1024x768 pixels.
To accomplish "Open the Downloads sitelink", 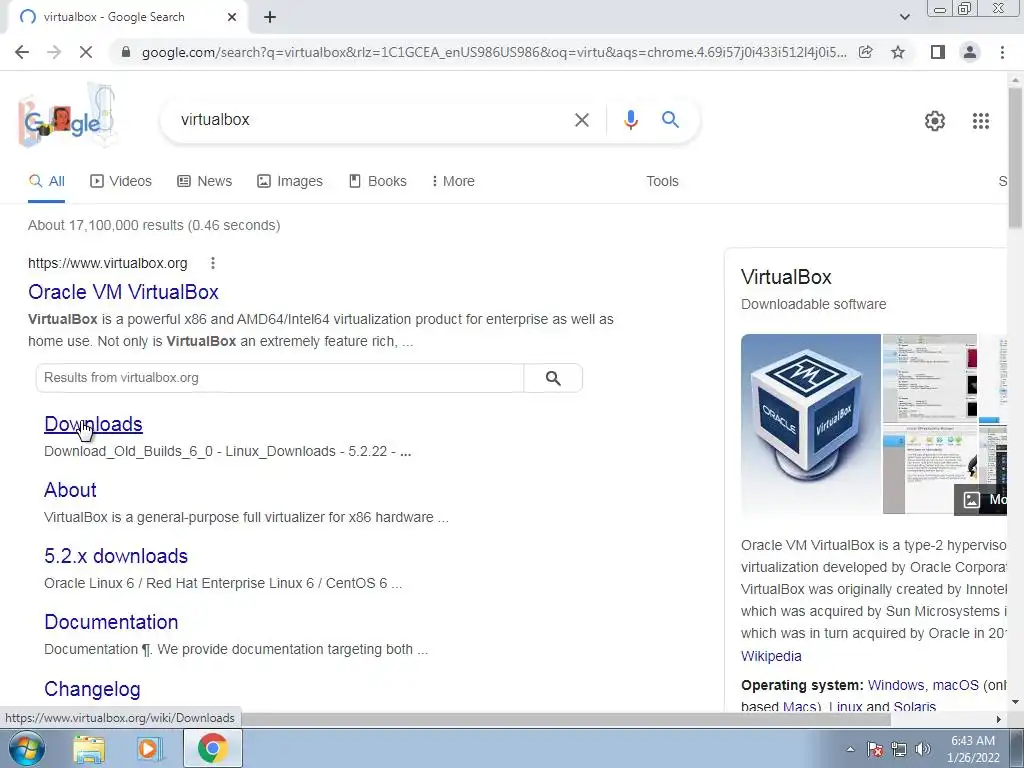I will (93, 424).
